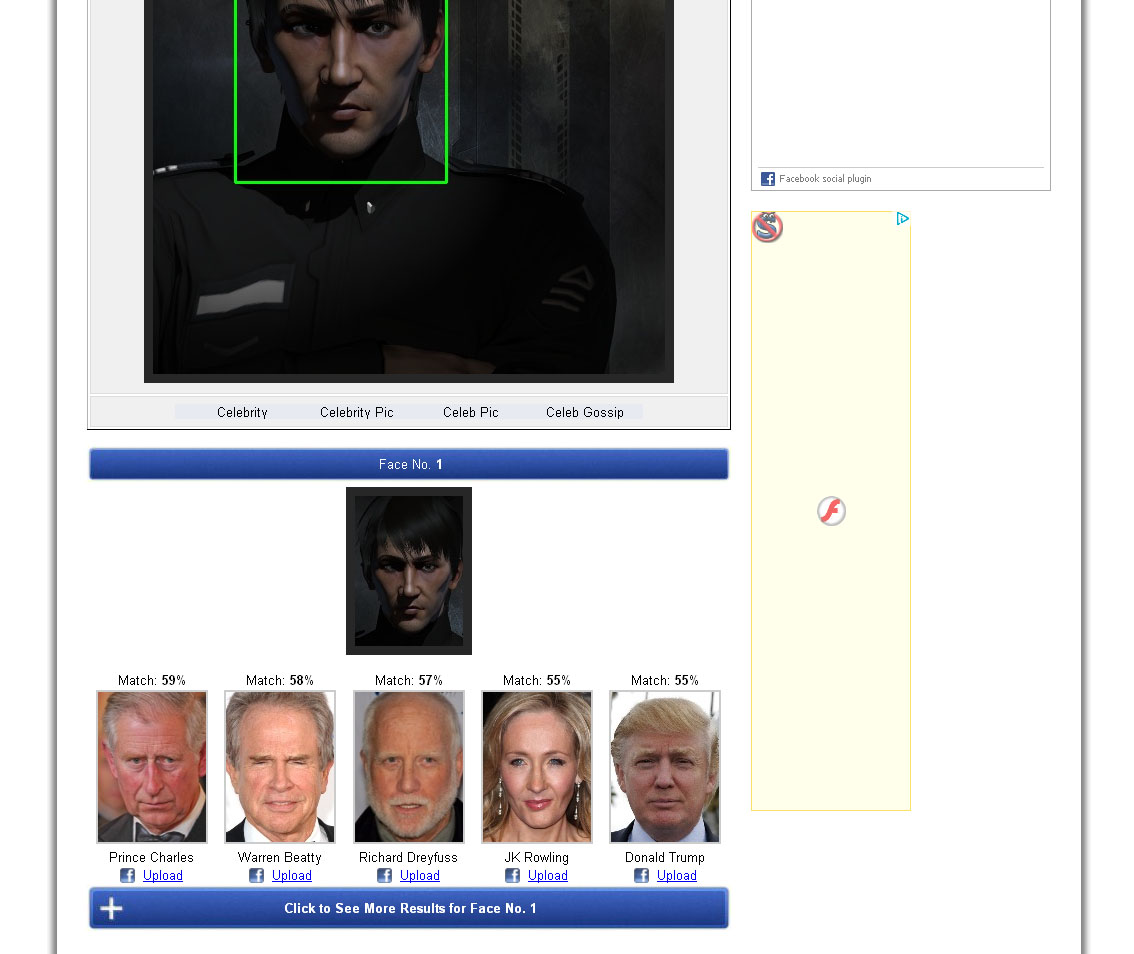Image resolution: width=1134 pixels, height=954 pixels.
Task: Click the blocked ad icon at the ad's corner
Action: click(x=767, y=227)
